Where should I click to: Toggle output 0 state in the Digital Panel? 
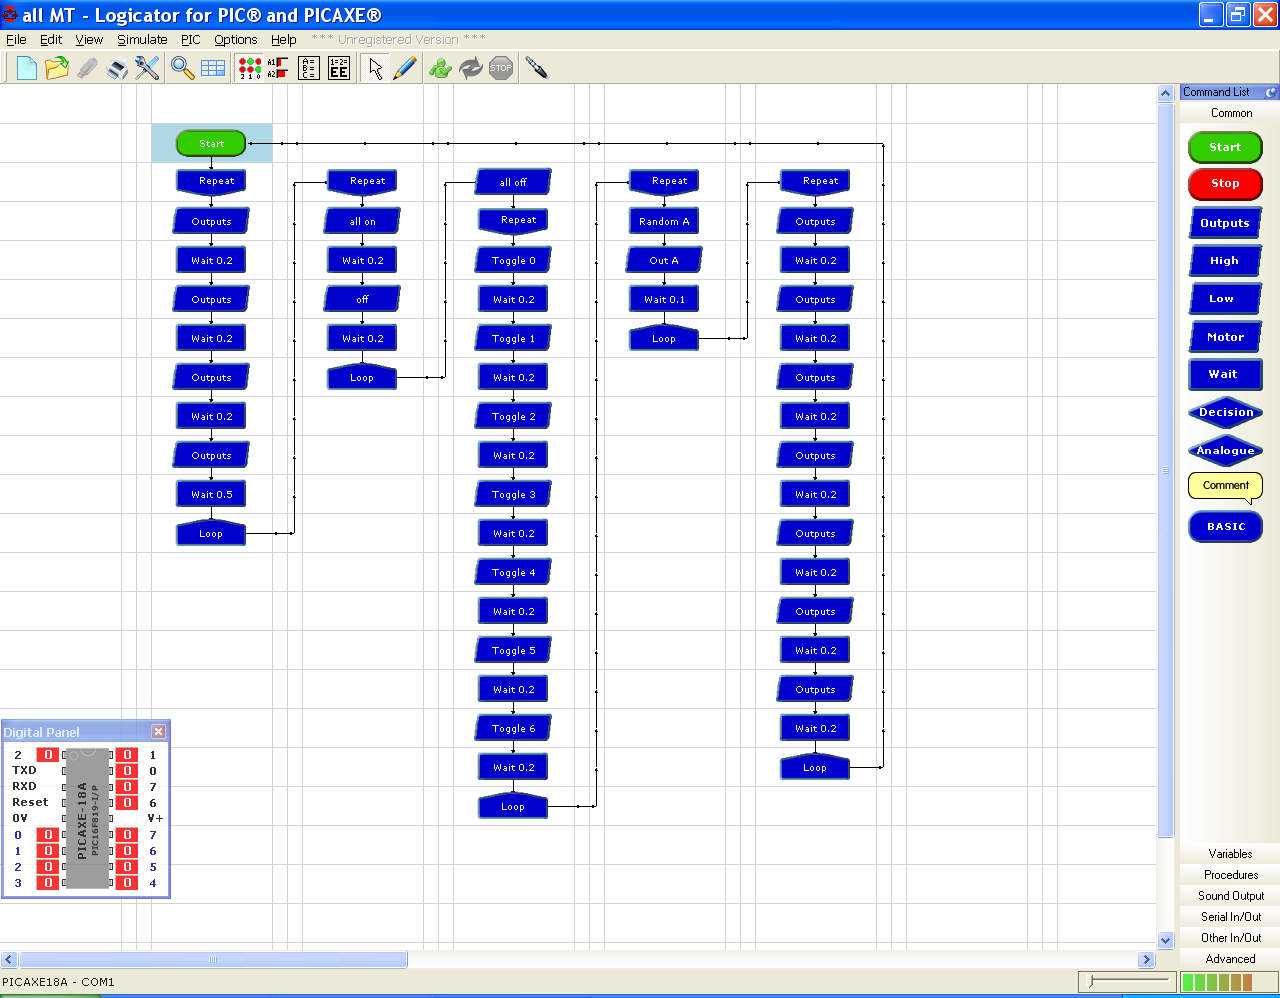(47, 835)
